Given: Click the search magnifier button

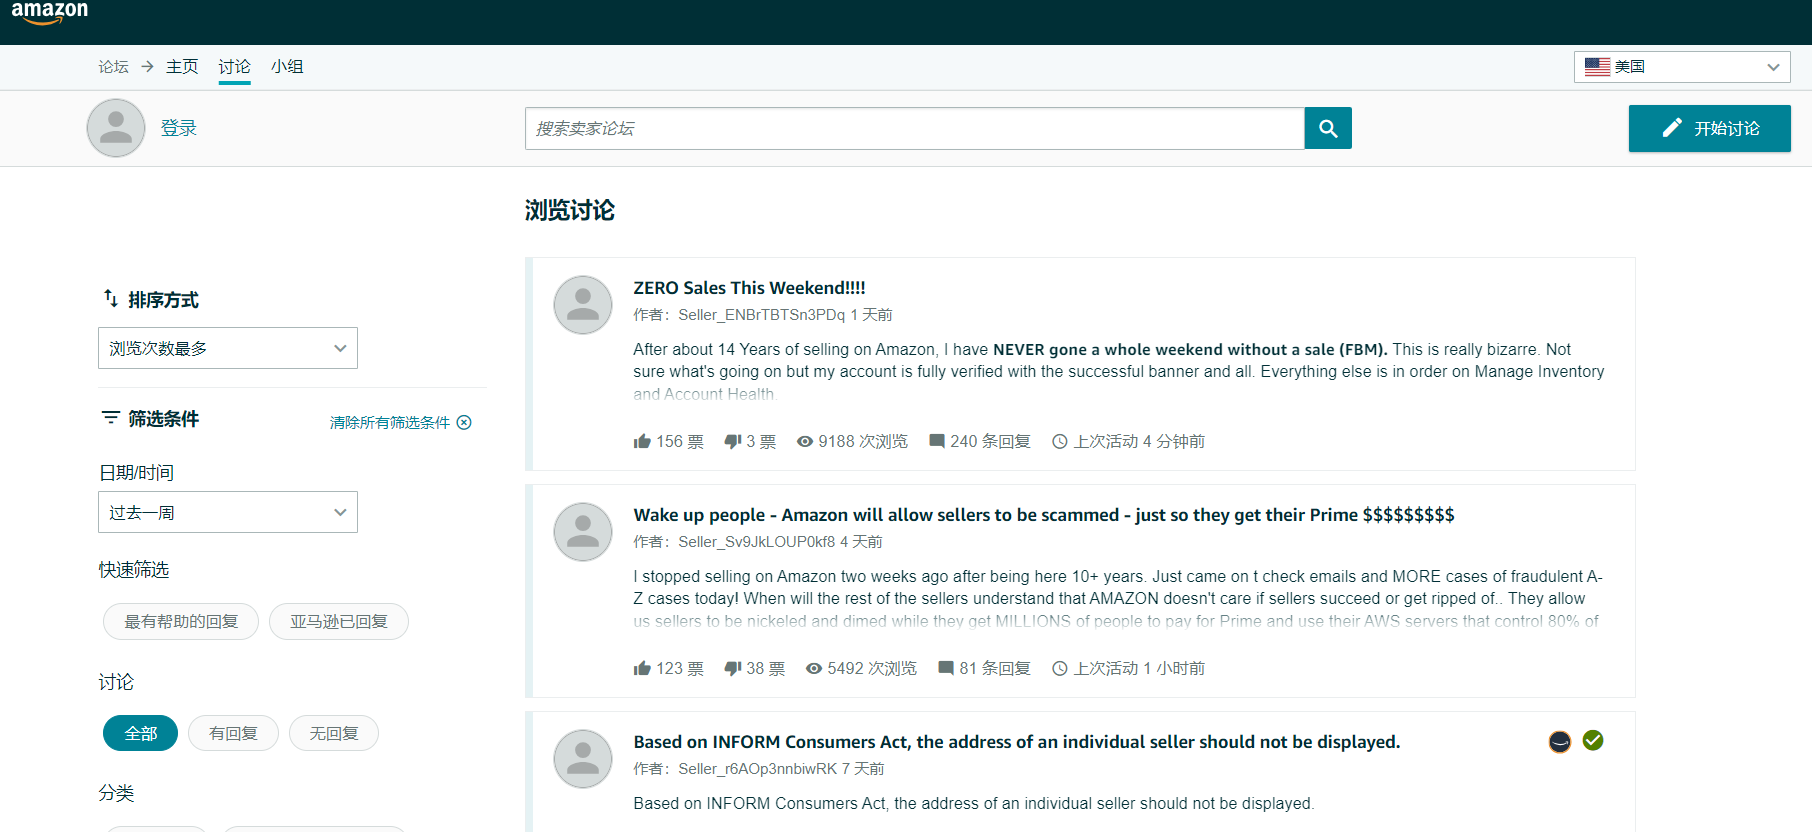Looking at the screenshot, I should pos(1328,128).
